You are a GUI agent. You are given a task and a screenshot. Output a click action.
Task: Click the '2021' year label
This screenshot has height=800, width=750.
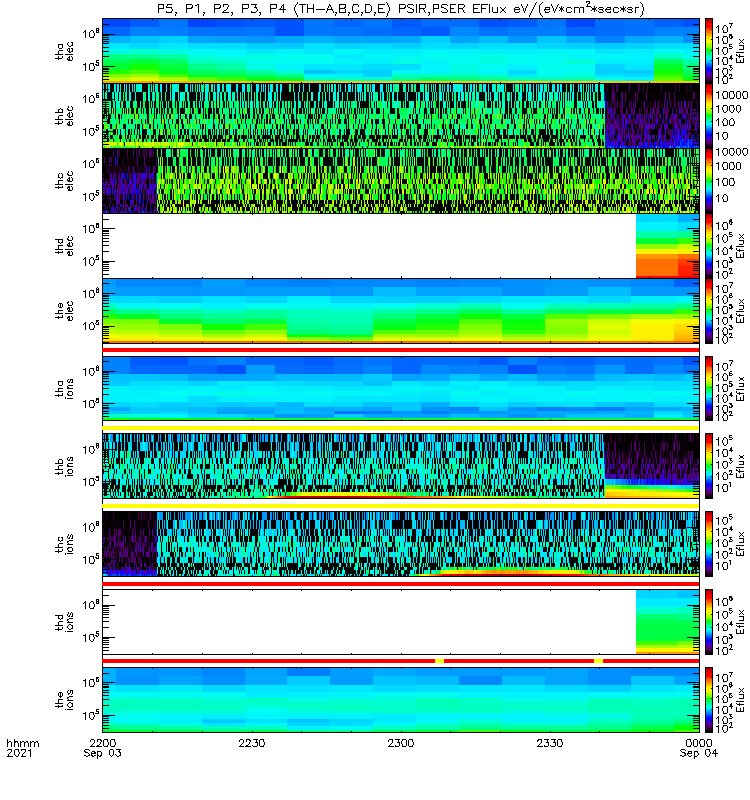click(x=19, y=753)
